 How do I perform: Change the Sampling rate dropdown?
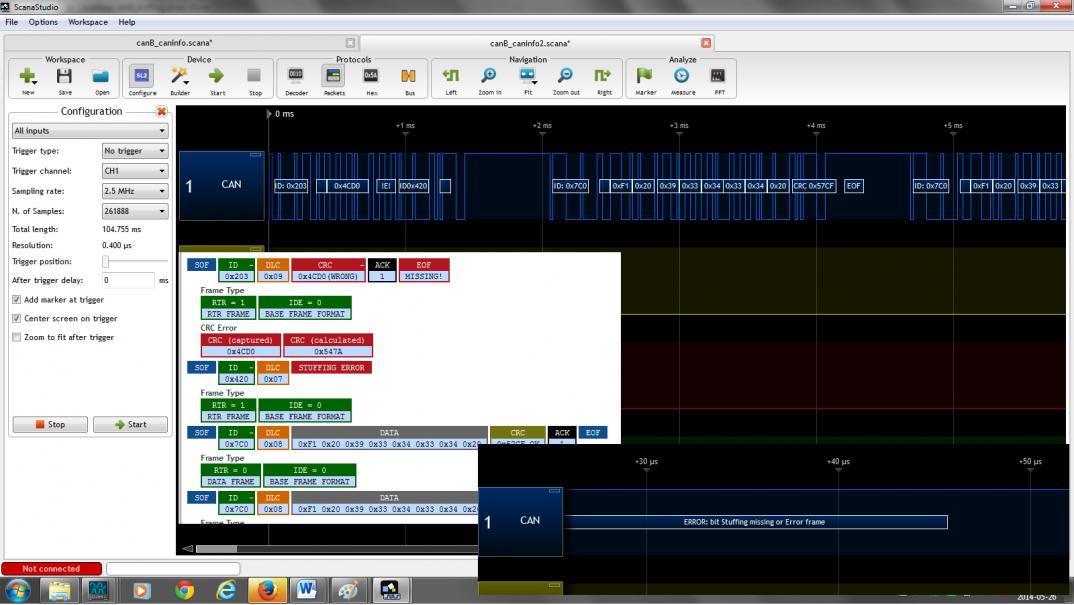[x=134, y=191]
